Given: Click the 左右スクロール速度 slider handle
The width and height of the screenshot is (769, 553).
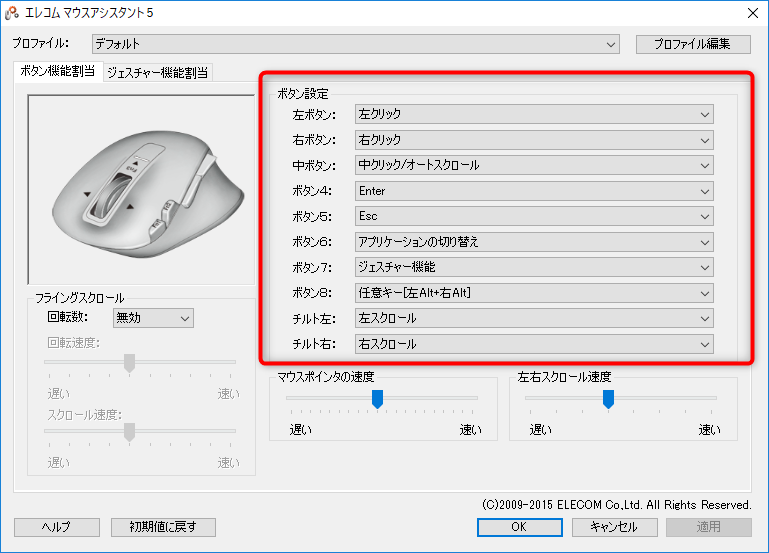Looking at the screenshot, I should tap(607, 399).
